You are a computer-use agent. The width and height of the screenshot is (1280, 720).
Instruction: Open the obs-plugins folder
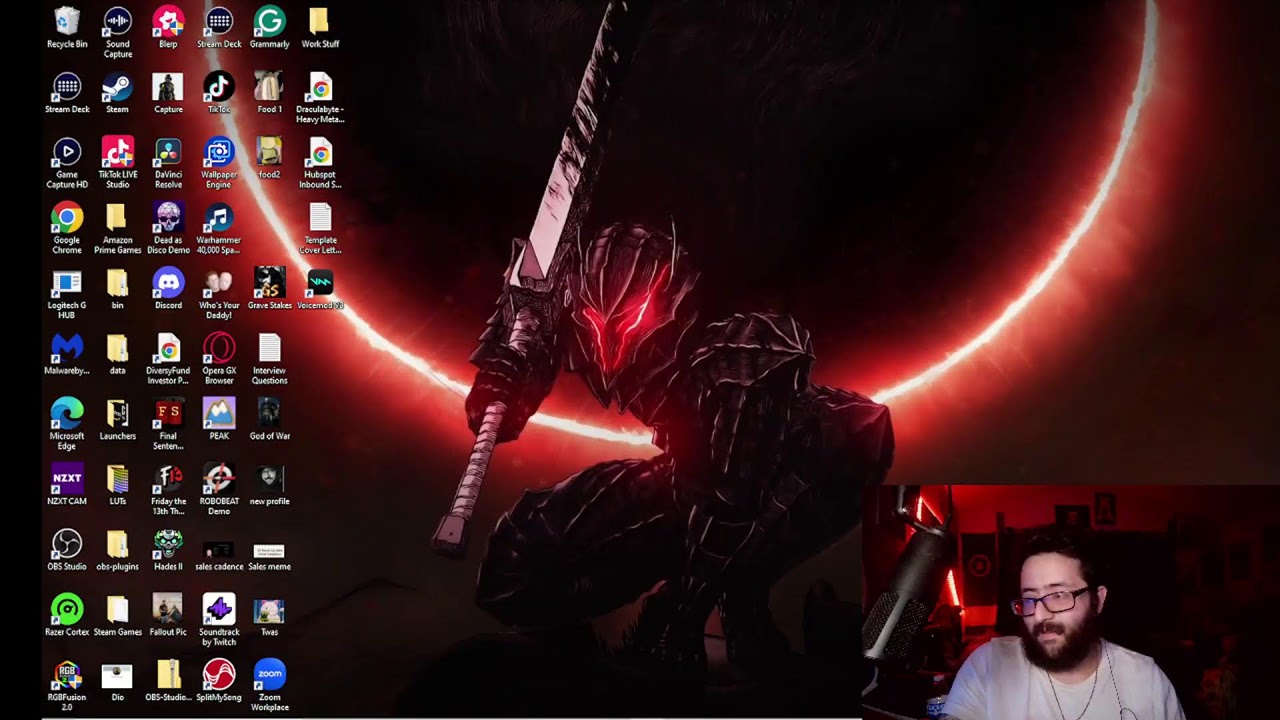click(x=118, y=550)
